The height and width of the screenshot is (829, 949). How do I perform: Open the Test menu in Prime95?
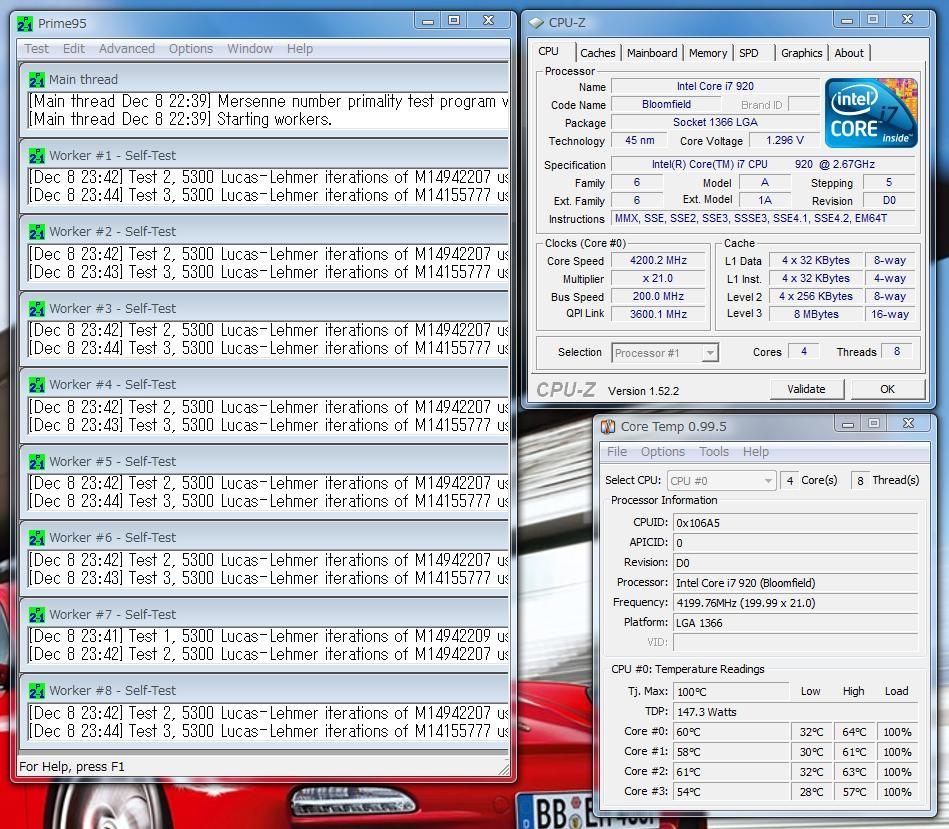point(37,49)
